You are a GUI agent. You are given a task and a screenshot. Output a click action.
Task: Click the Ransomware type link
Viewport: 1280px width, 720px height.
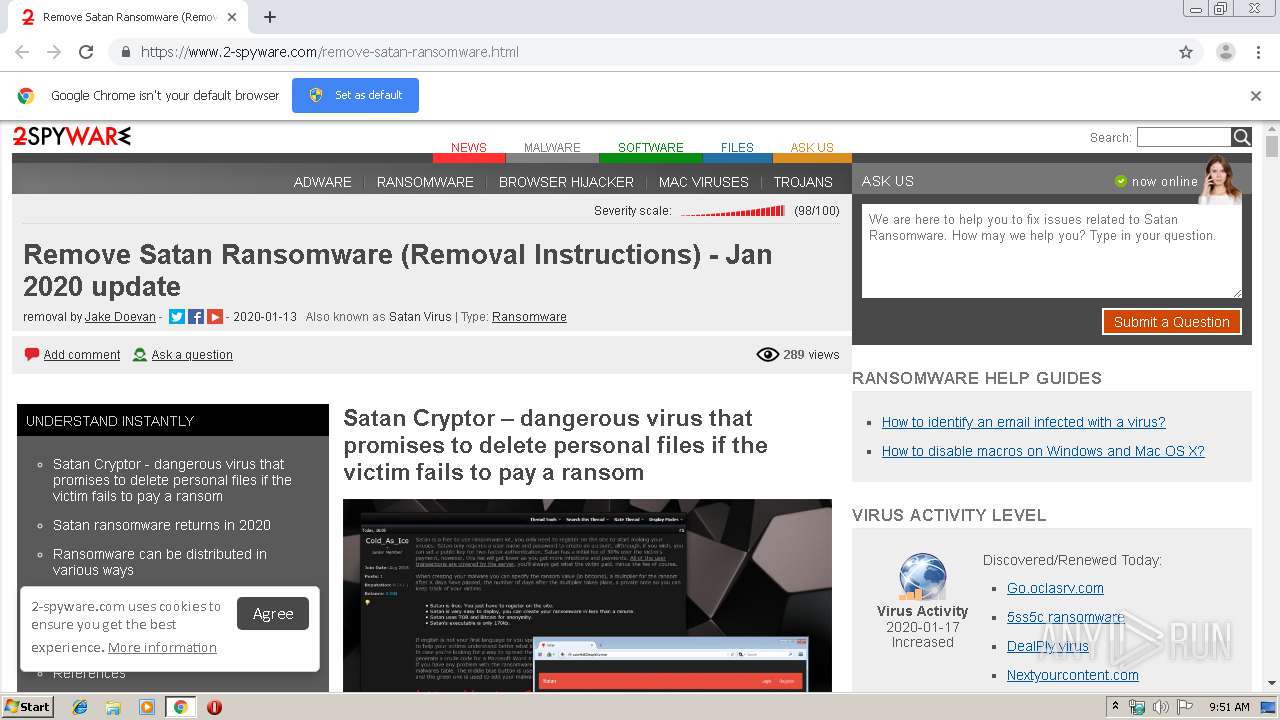click(x=529, y=317)
